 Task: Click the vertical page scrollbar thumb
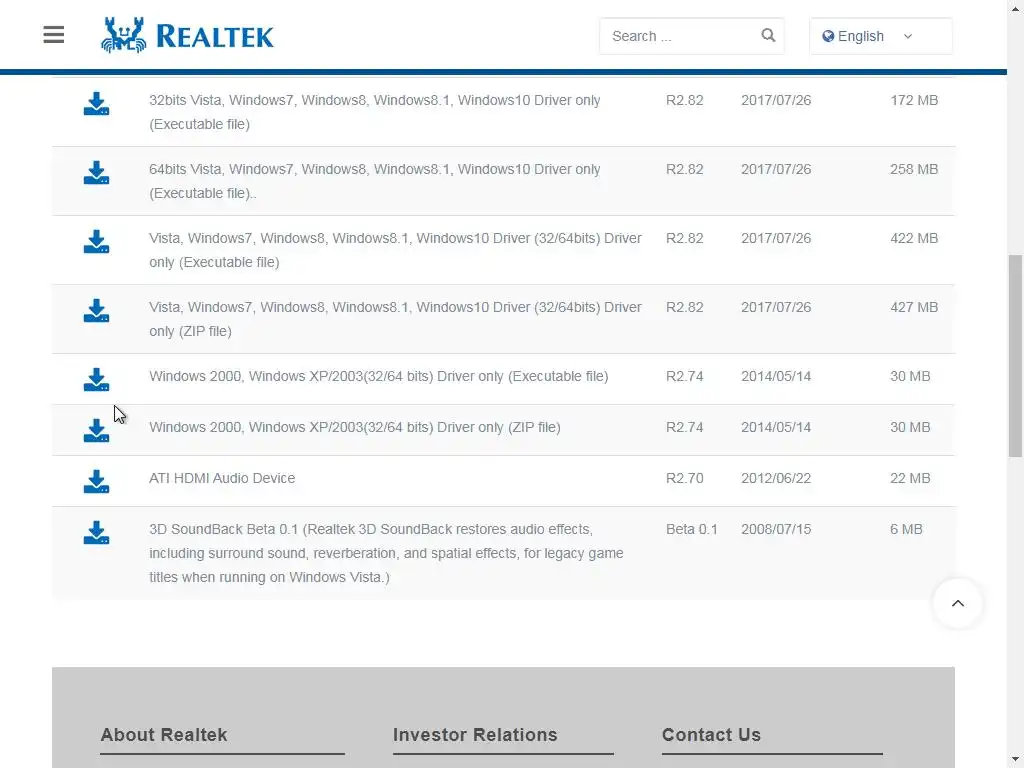1015,356
